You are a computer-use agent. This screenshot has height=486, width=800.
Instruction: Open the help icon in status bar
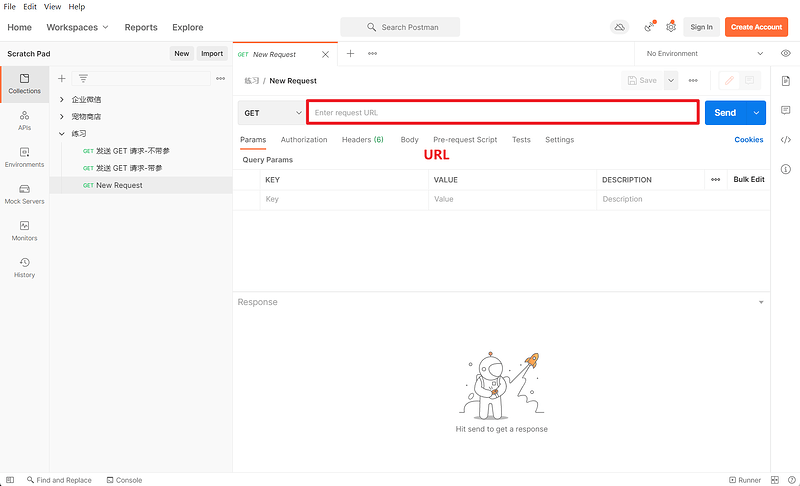pyautogui.click(x=792, y=480)
